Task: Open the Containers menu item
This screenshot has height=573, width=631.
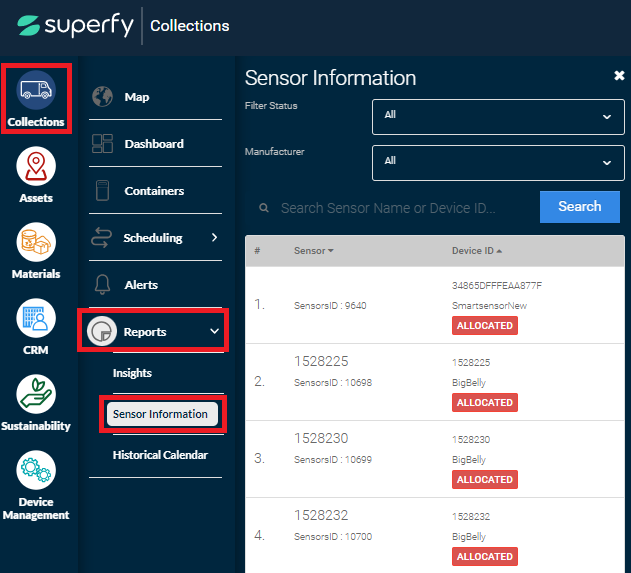Action: pyautogui.click(x=155, y=191)
